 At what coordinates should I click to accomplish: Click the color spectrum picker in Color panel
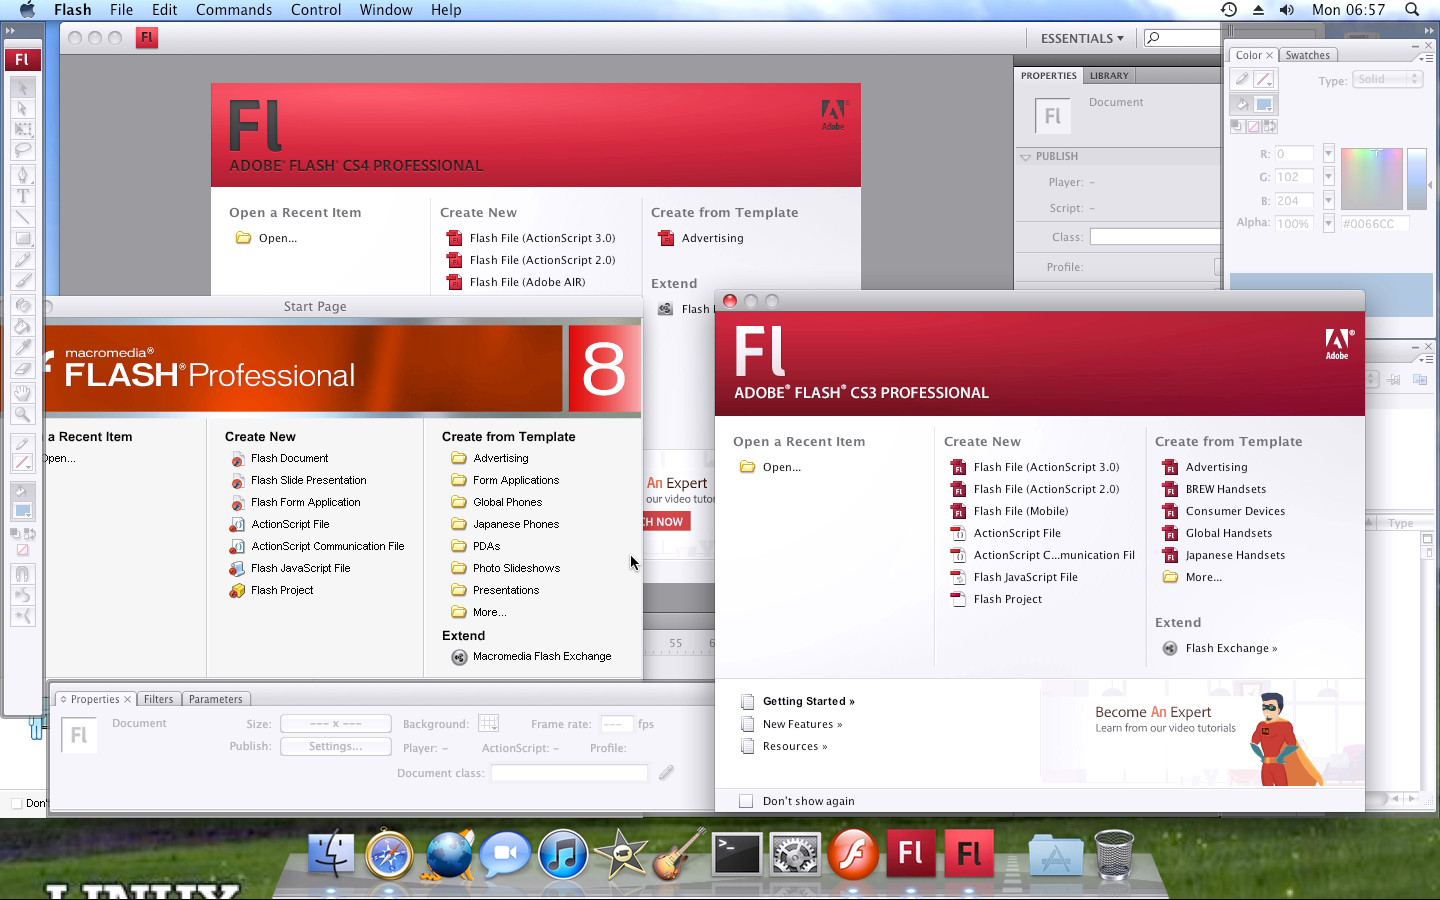pos(1371,178)
